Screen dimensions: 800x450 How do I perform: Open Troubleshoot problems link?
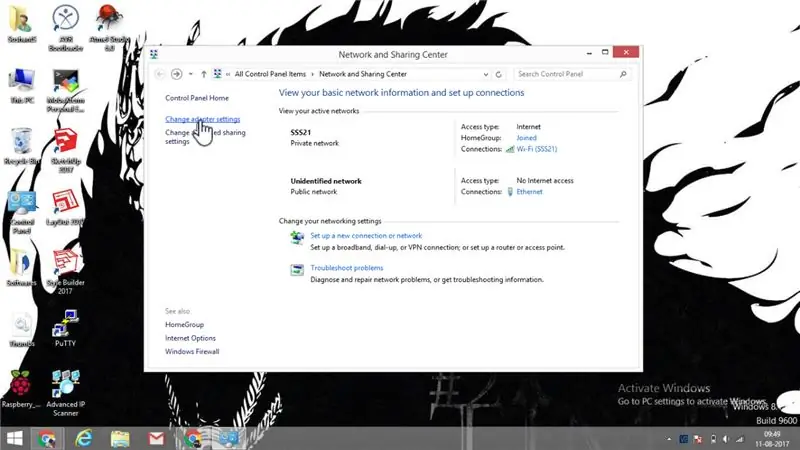click(x=346, y=268)
